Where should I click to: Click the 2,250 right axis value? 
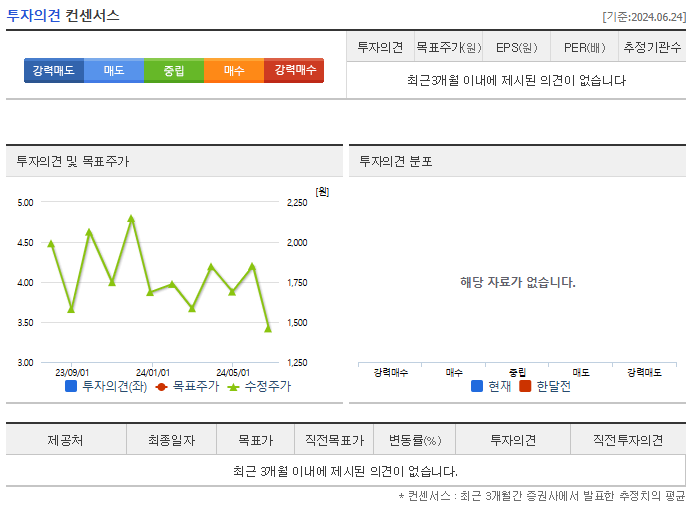point(297,202)
